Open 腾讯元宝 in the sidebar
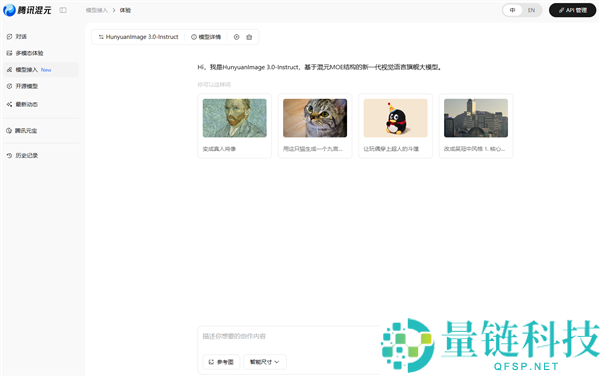The height and width of the screenshot is (377, 600). [x=41, y=131]
